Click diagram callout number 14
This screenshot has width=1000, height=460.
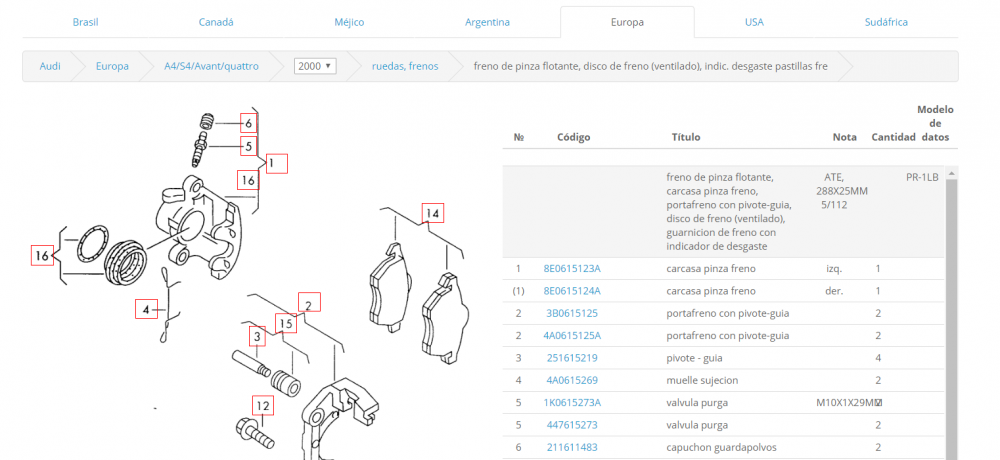(432, 213)
